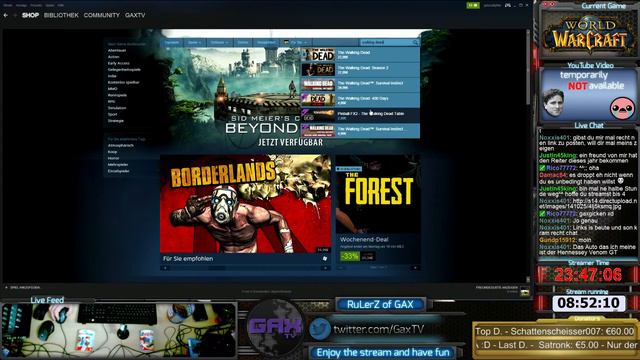
Task: Open the COMMUNITY tab
Action: point(102,15)
